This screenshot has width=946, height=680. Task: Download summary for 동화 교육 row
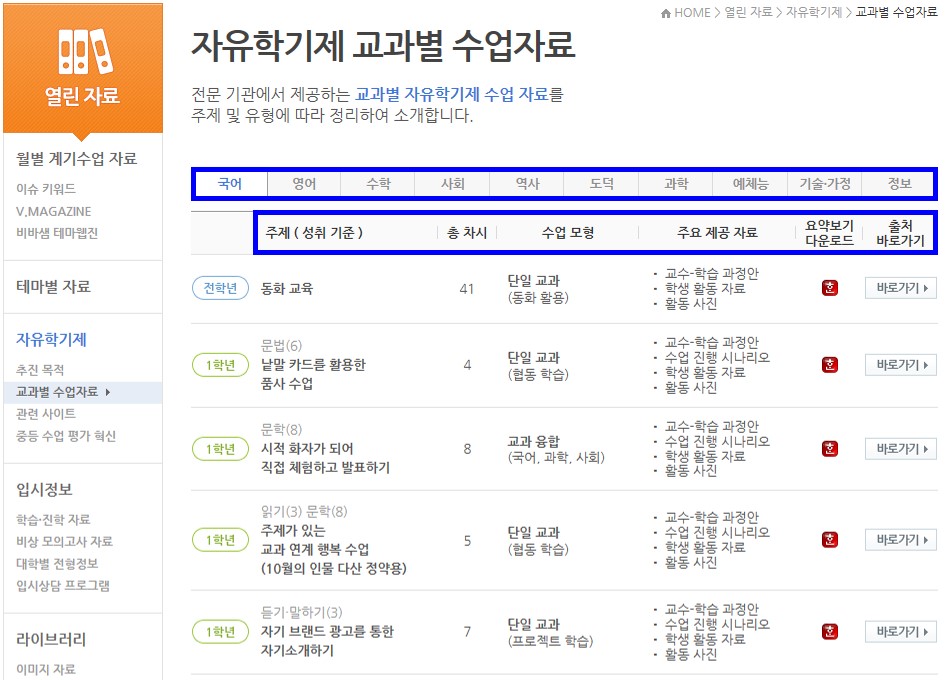(830, 288)
